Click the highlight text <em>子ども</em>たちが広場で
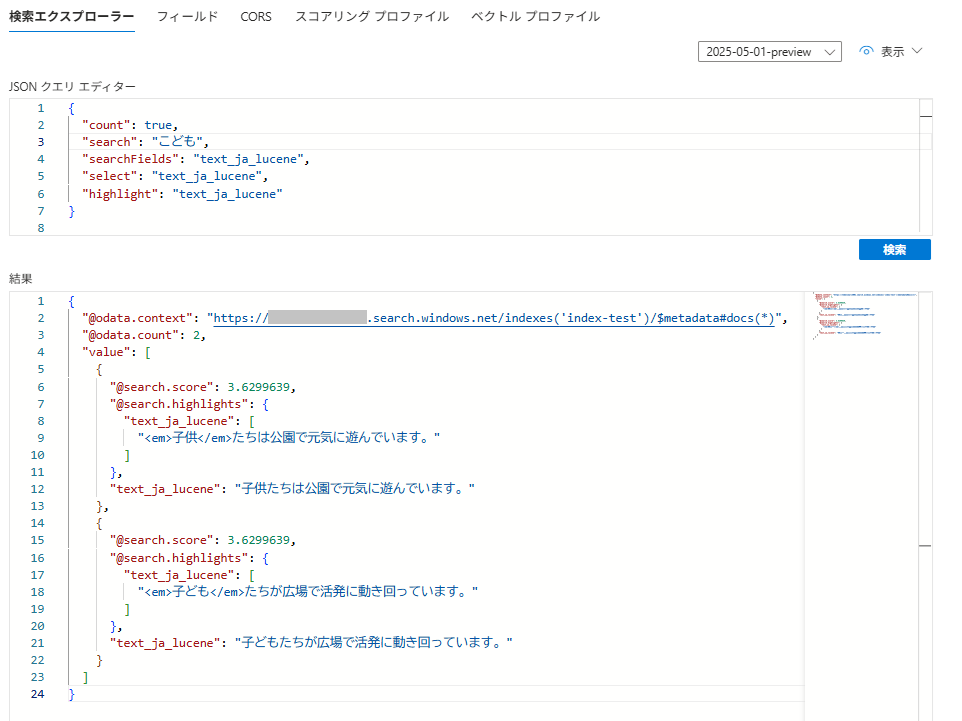 pyautogui.click(x=307, y=592)
